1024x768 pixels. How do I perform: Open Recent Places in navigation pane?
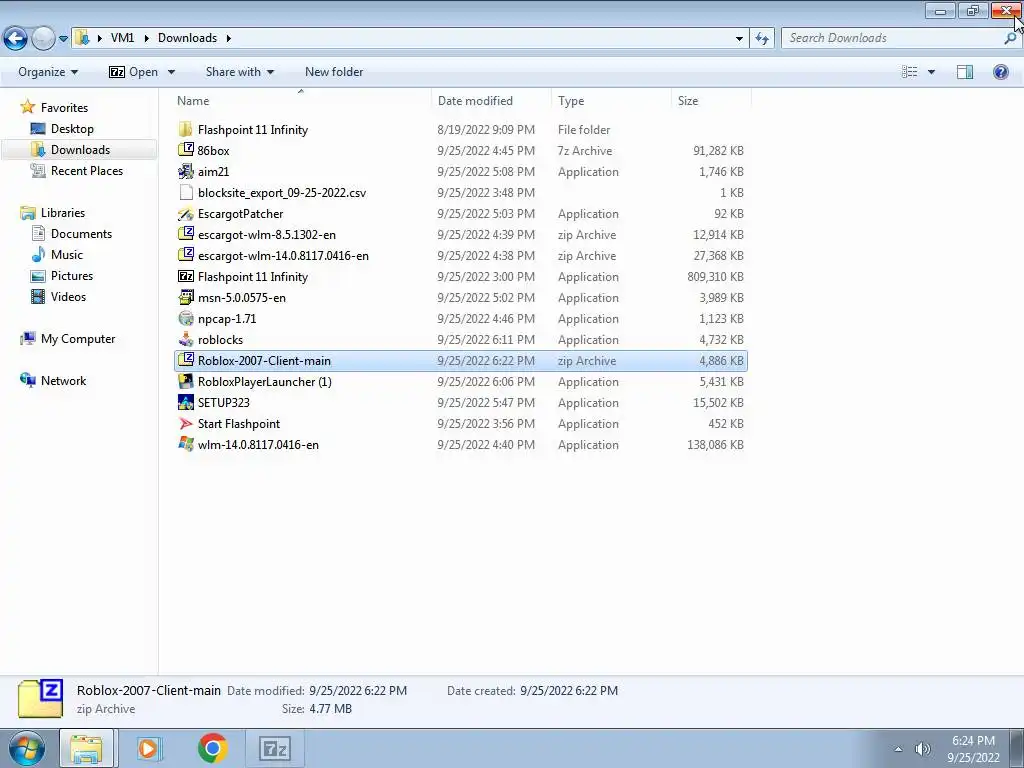pos(86,170)
